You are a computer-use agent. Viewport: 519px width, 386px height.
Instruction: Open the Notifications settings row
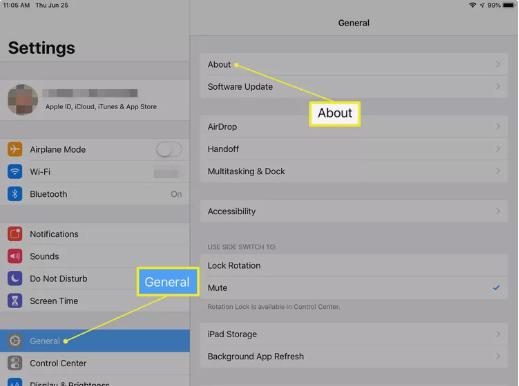point(95,234)
